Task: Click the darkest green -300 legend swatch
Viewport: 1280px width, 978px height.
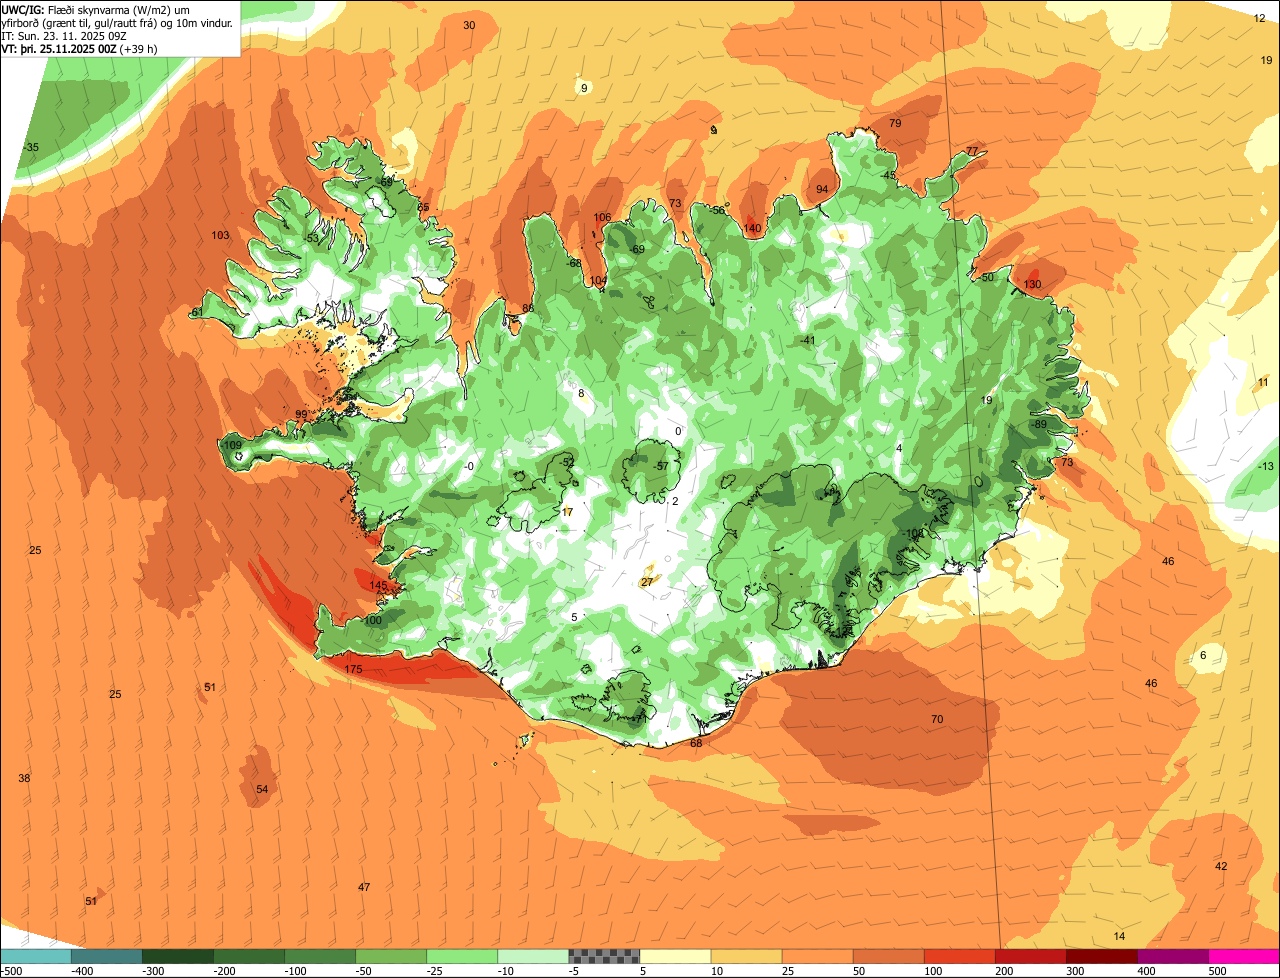Action: [x=178, y=956]
